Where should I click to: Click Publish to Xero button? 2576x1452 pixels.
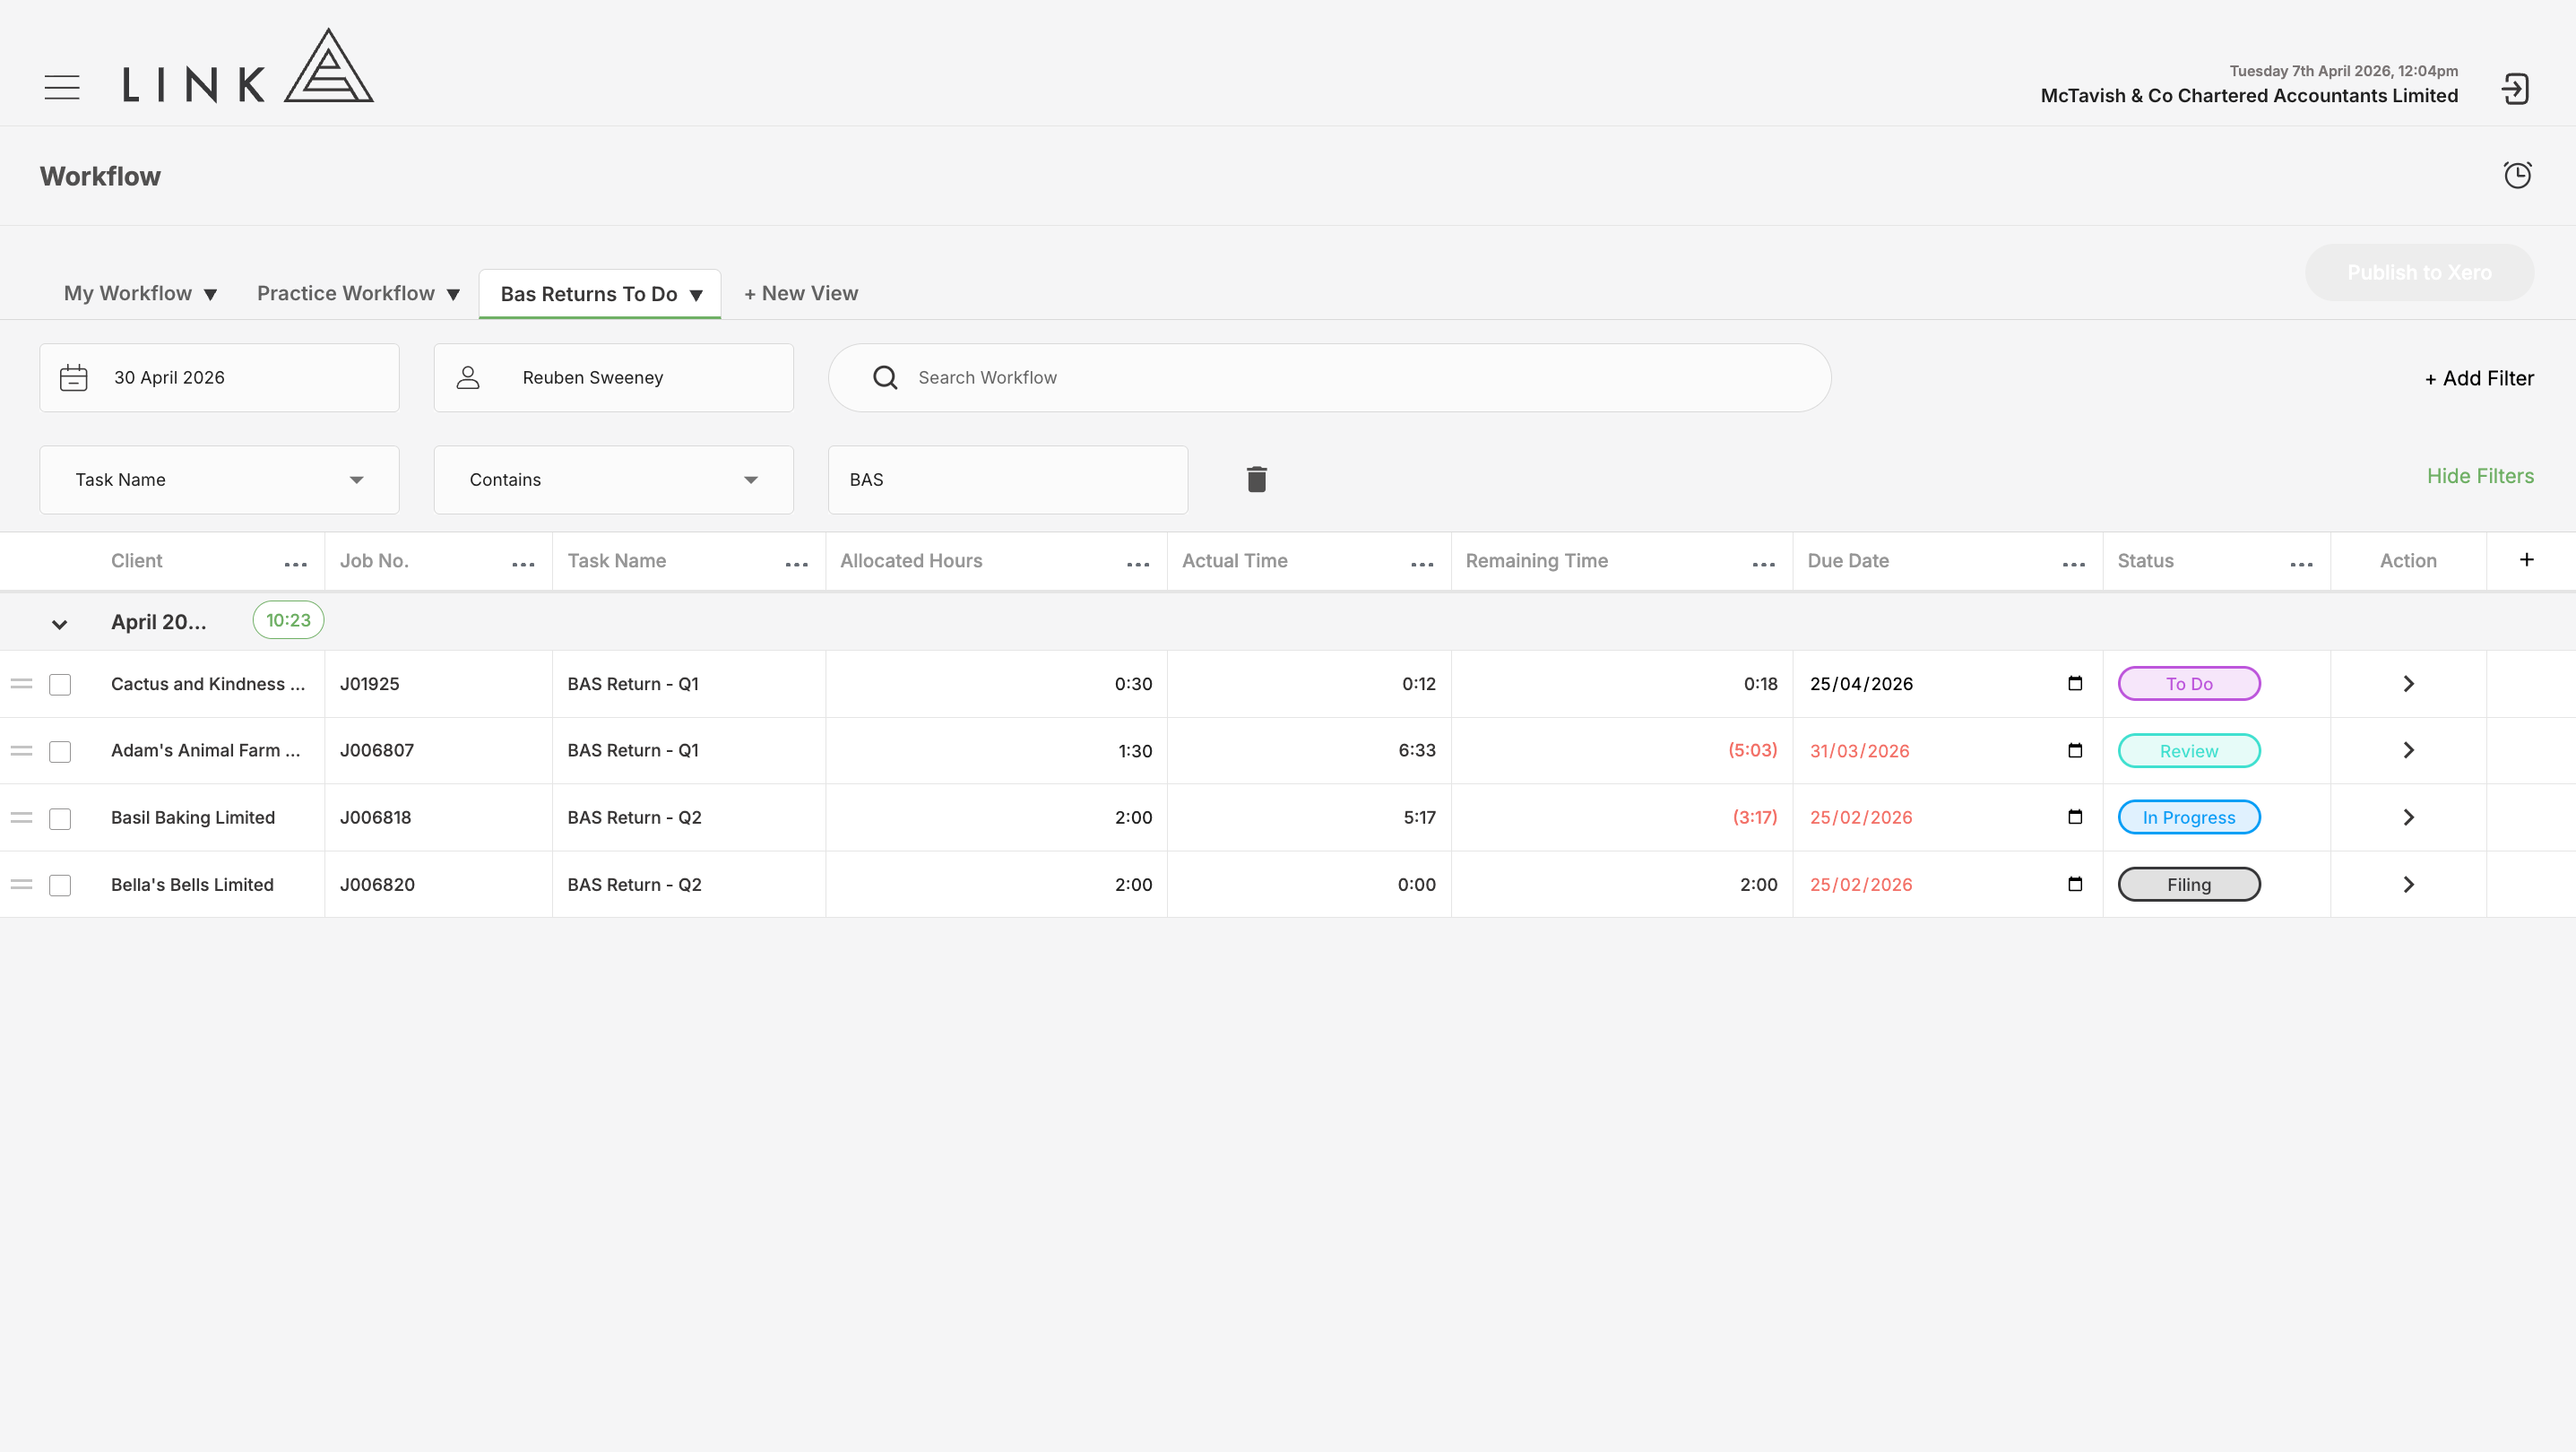[2419, 272]
